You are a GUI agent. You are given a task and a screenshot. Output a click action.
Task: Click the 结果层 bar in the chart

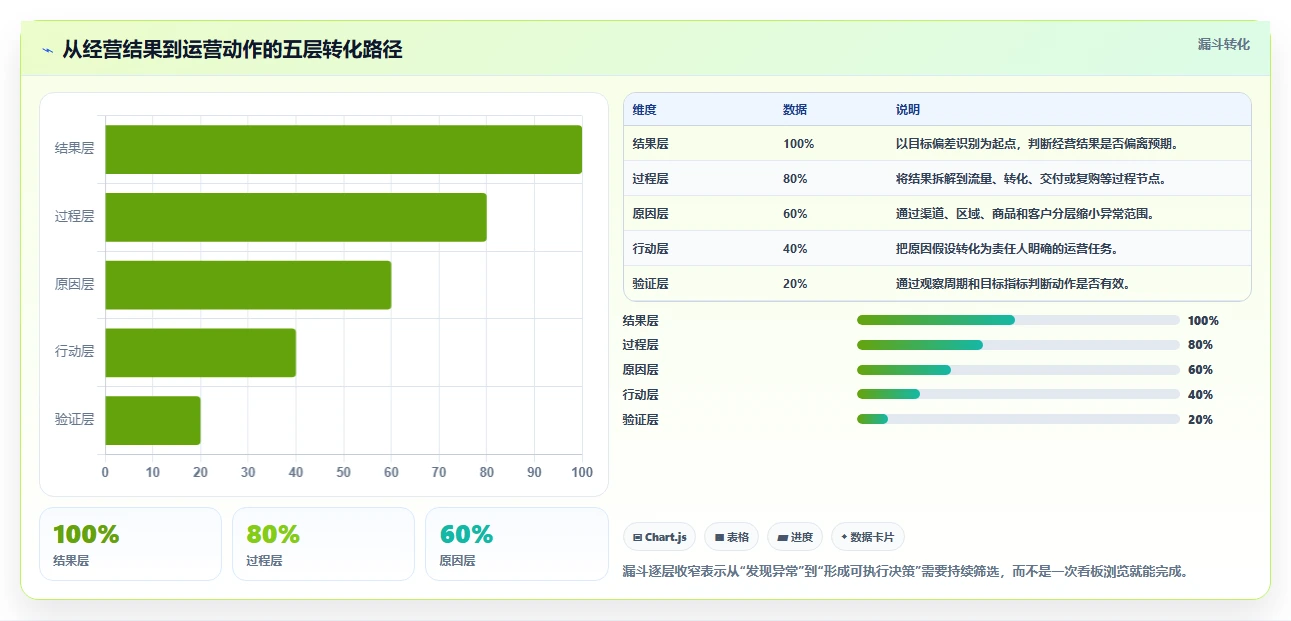point(343,149)
